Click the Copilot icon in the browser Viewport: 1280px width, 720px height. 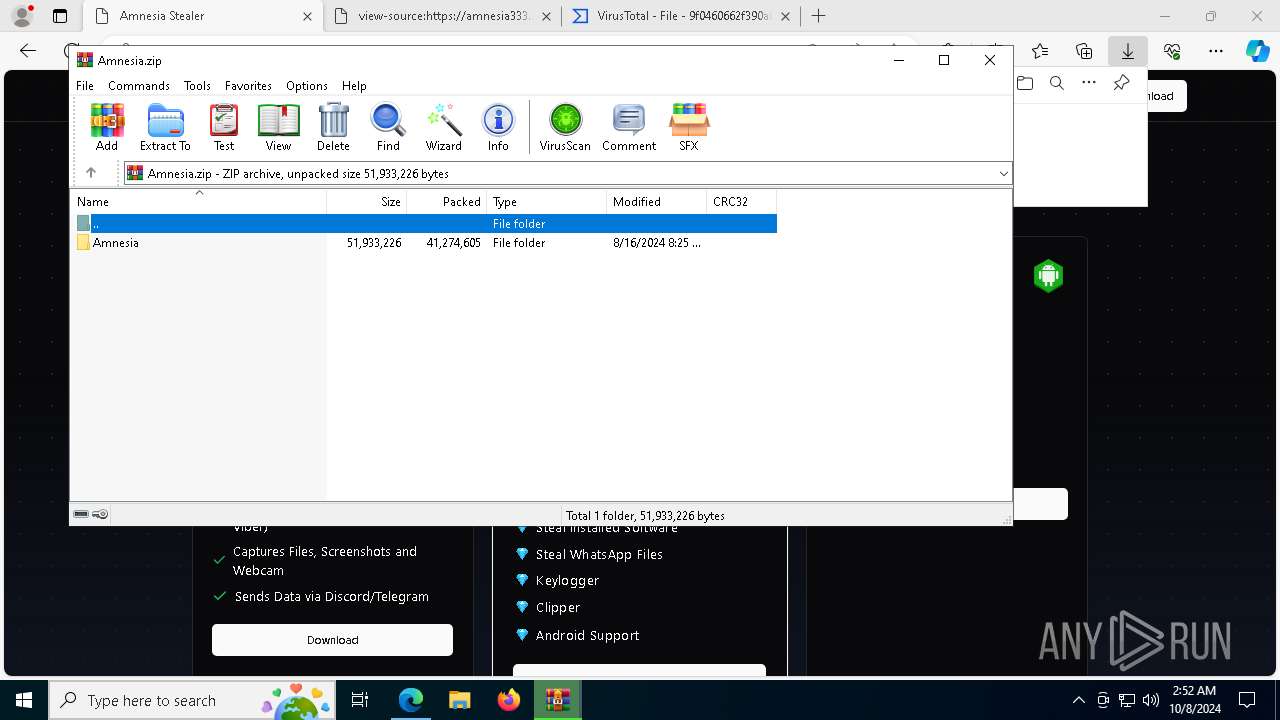click(x=1257, y=51)
